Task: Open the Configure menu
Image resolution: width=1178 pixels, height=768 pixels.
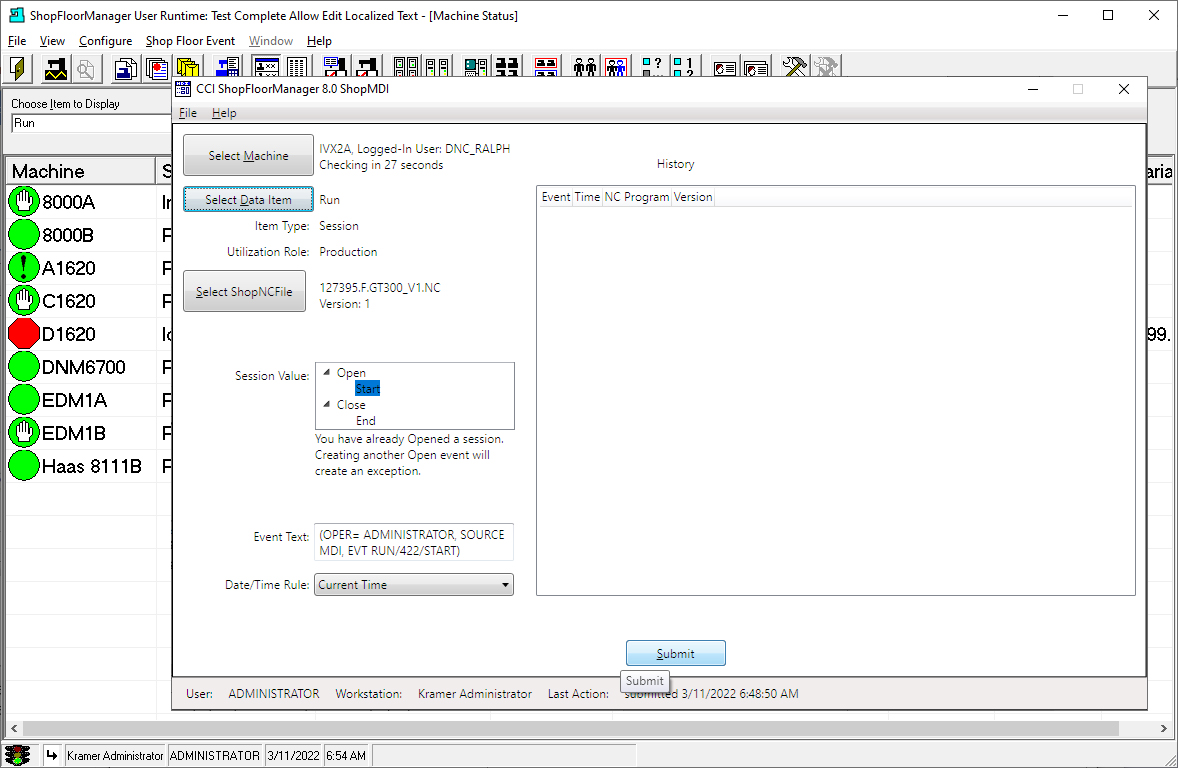Action: point(105,41)
